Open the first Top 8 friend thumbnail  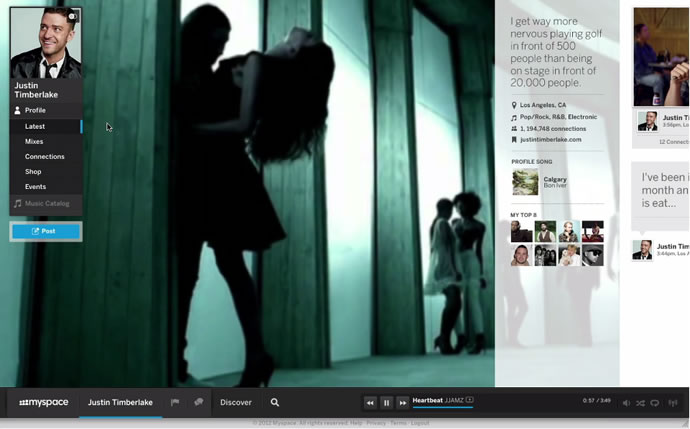(521, 231)
